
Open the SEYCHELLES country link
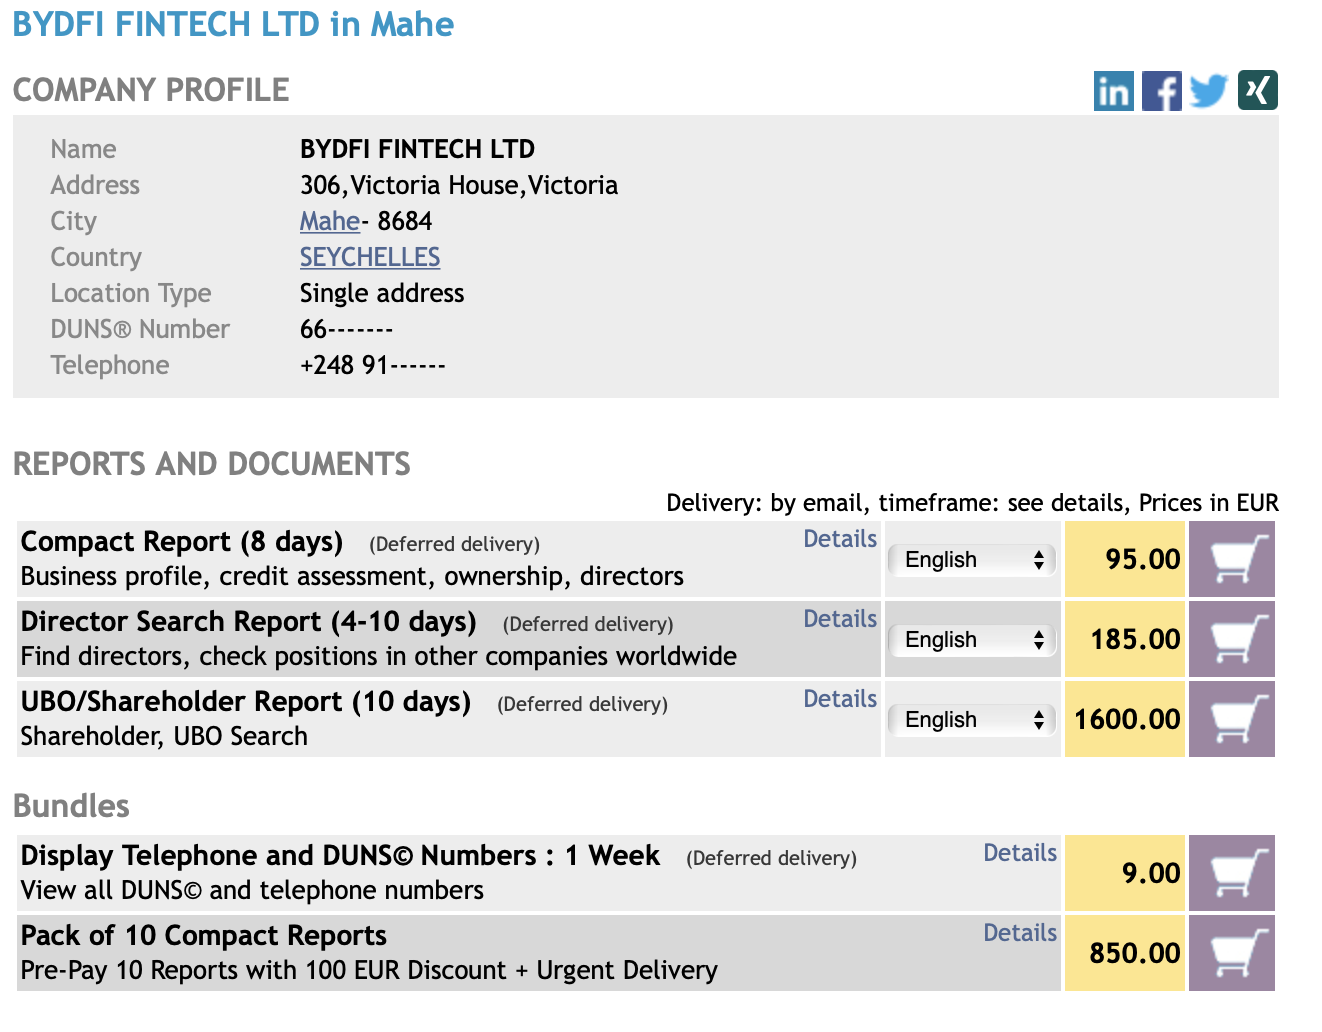pyautogui.click(x=370, y=257)
